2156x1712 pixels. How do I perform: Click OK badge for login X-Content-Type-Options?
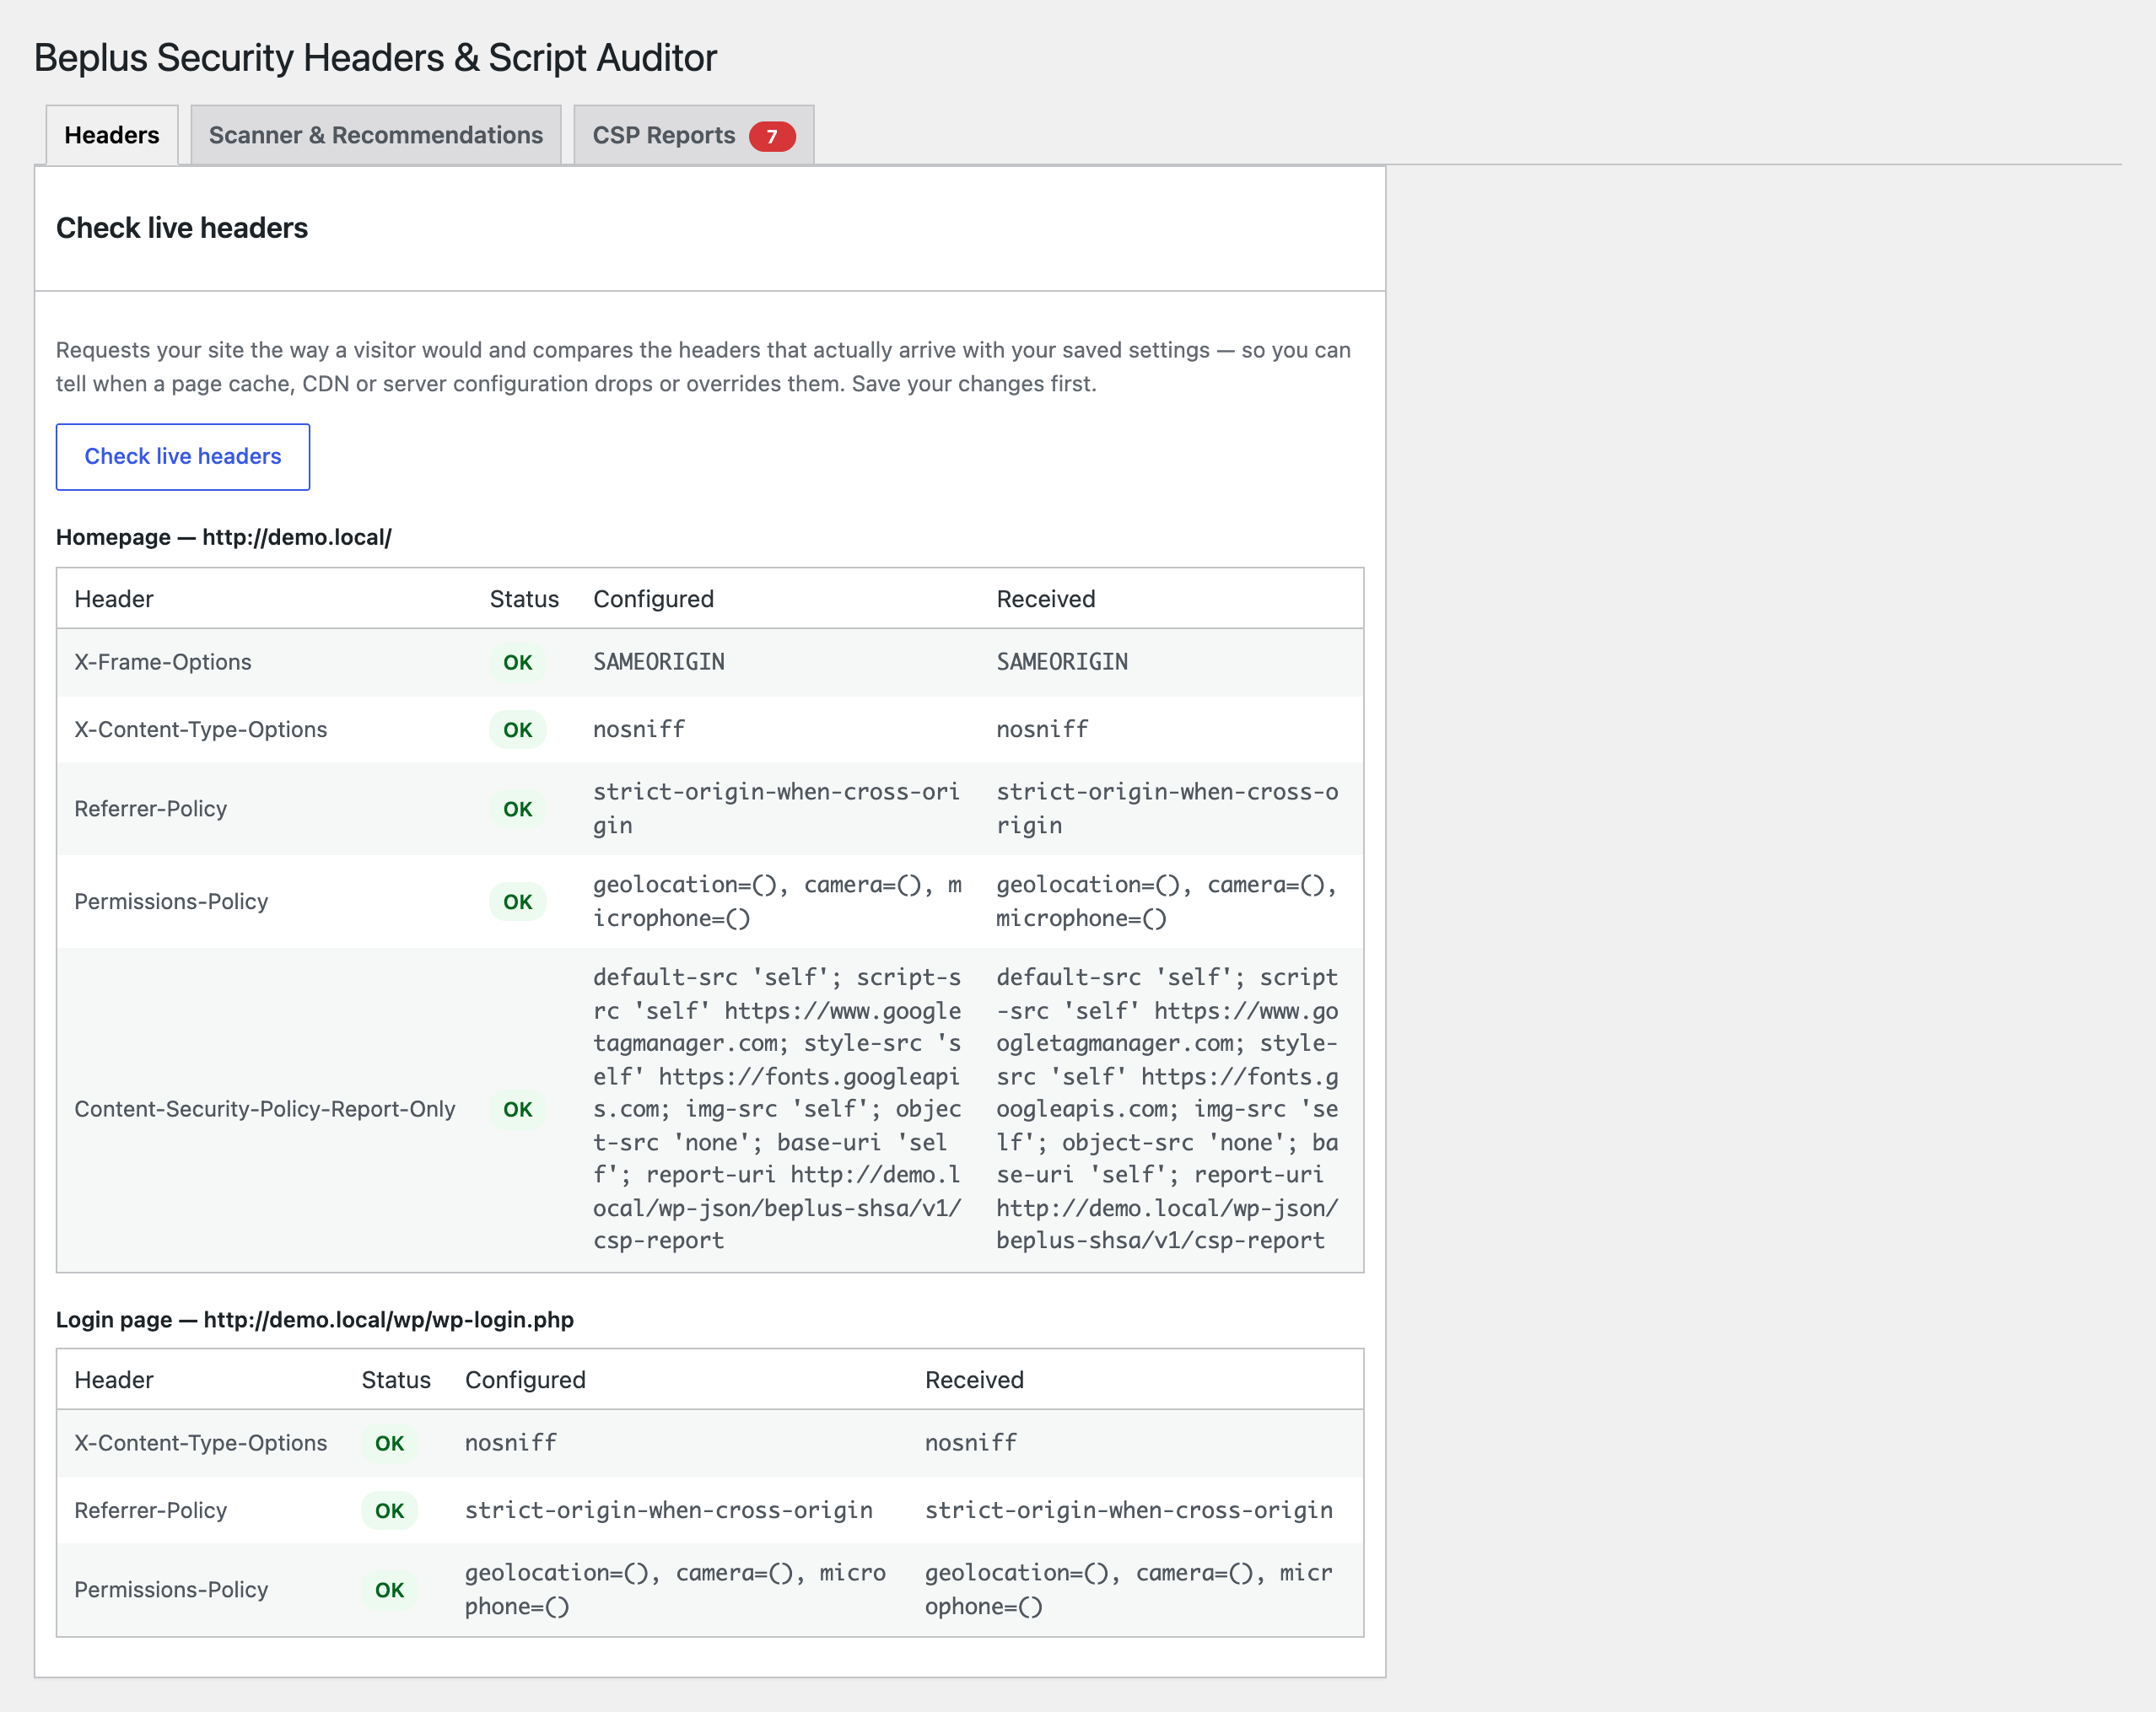pos(390,1443)
